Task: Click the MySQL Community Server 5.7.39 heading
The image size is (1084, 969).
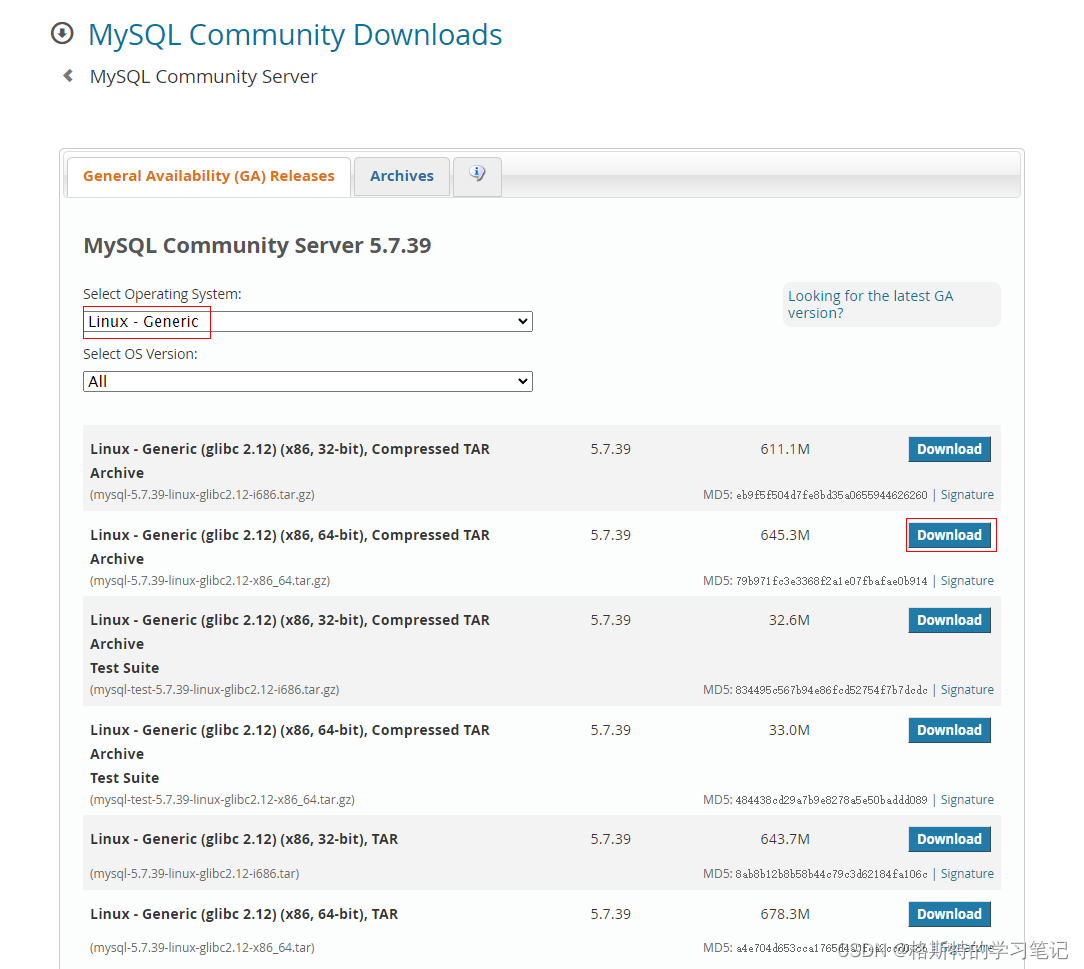Action: point(257,245)
